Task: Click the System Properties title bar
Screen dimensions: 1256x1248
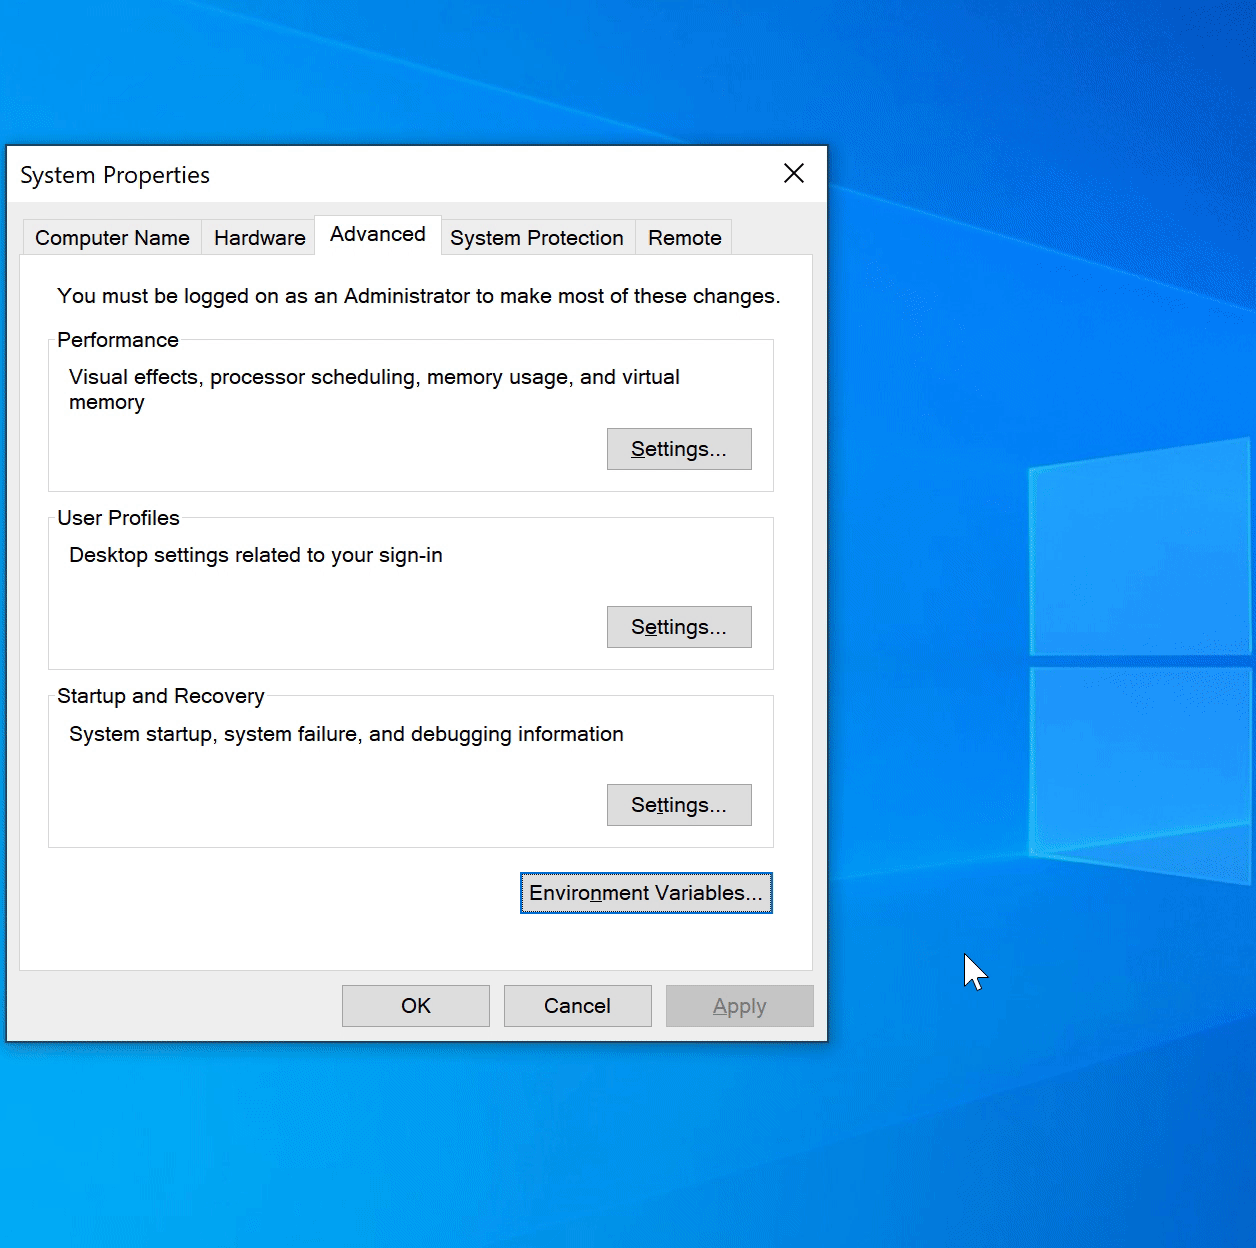Action: [x=300, y=173]
